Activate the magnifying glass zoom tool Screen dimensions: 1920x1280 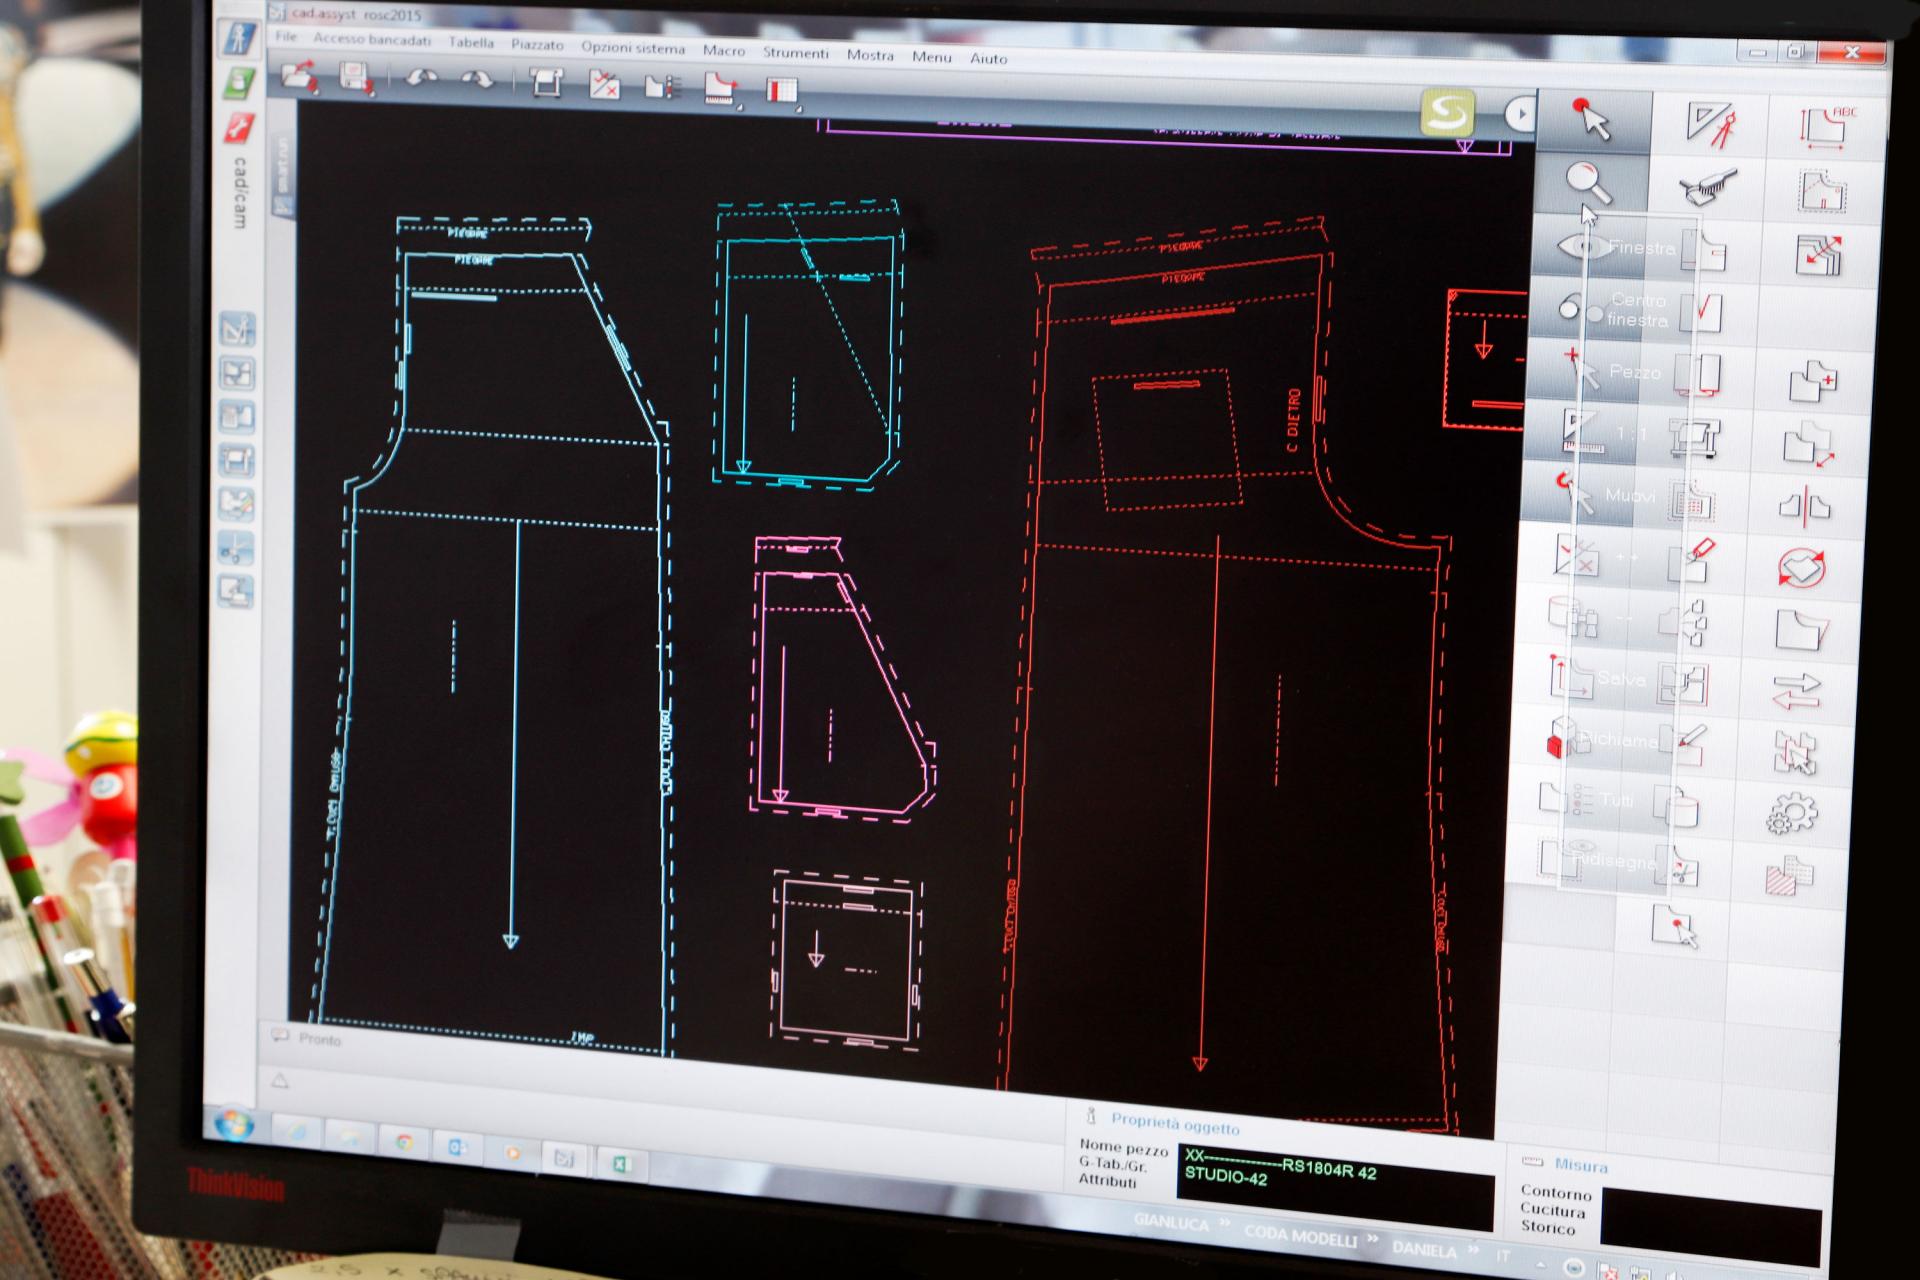pyautogui.click(x=1588, y=184)
